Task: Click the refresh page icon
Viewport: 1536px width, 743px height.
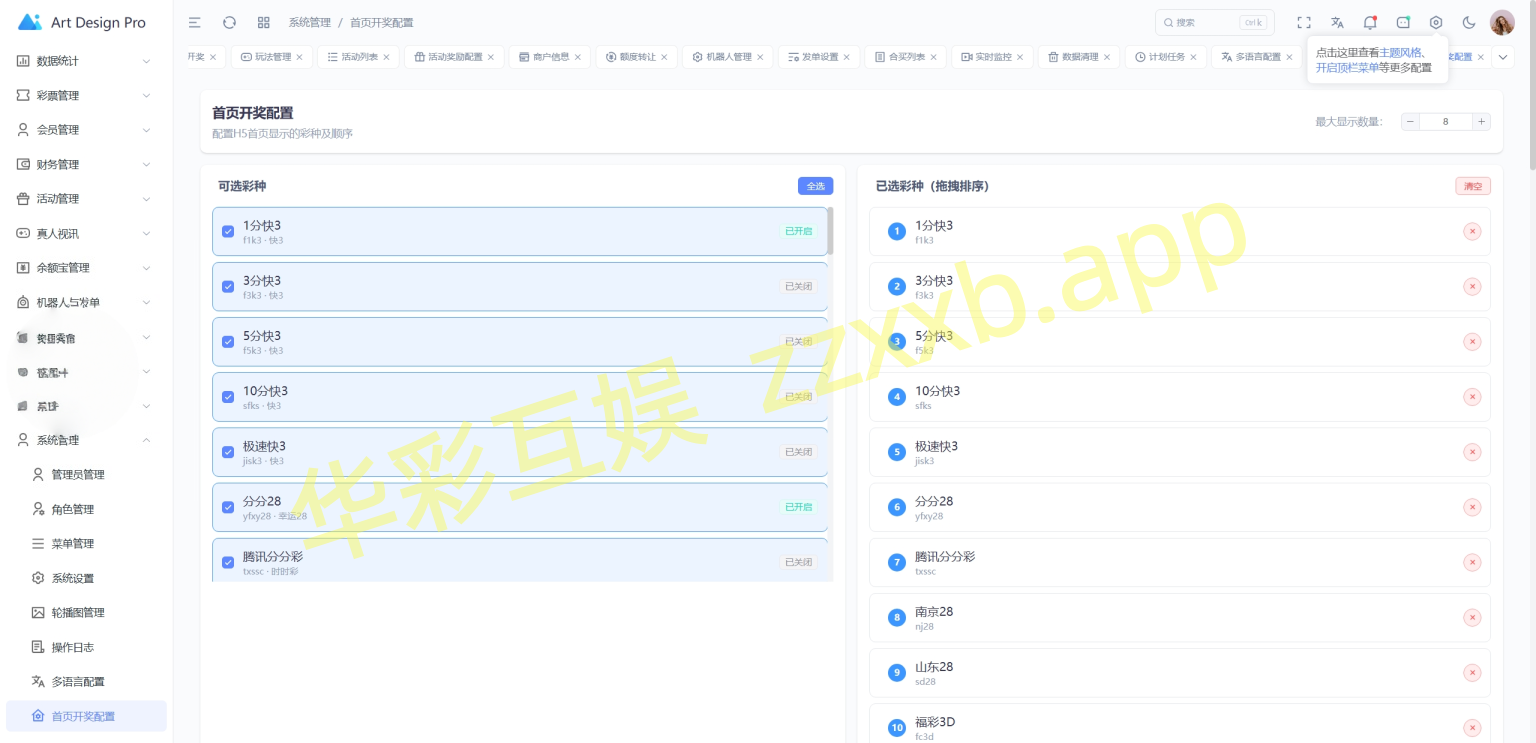Action: 229,23
